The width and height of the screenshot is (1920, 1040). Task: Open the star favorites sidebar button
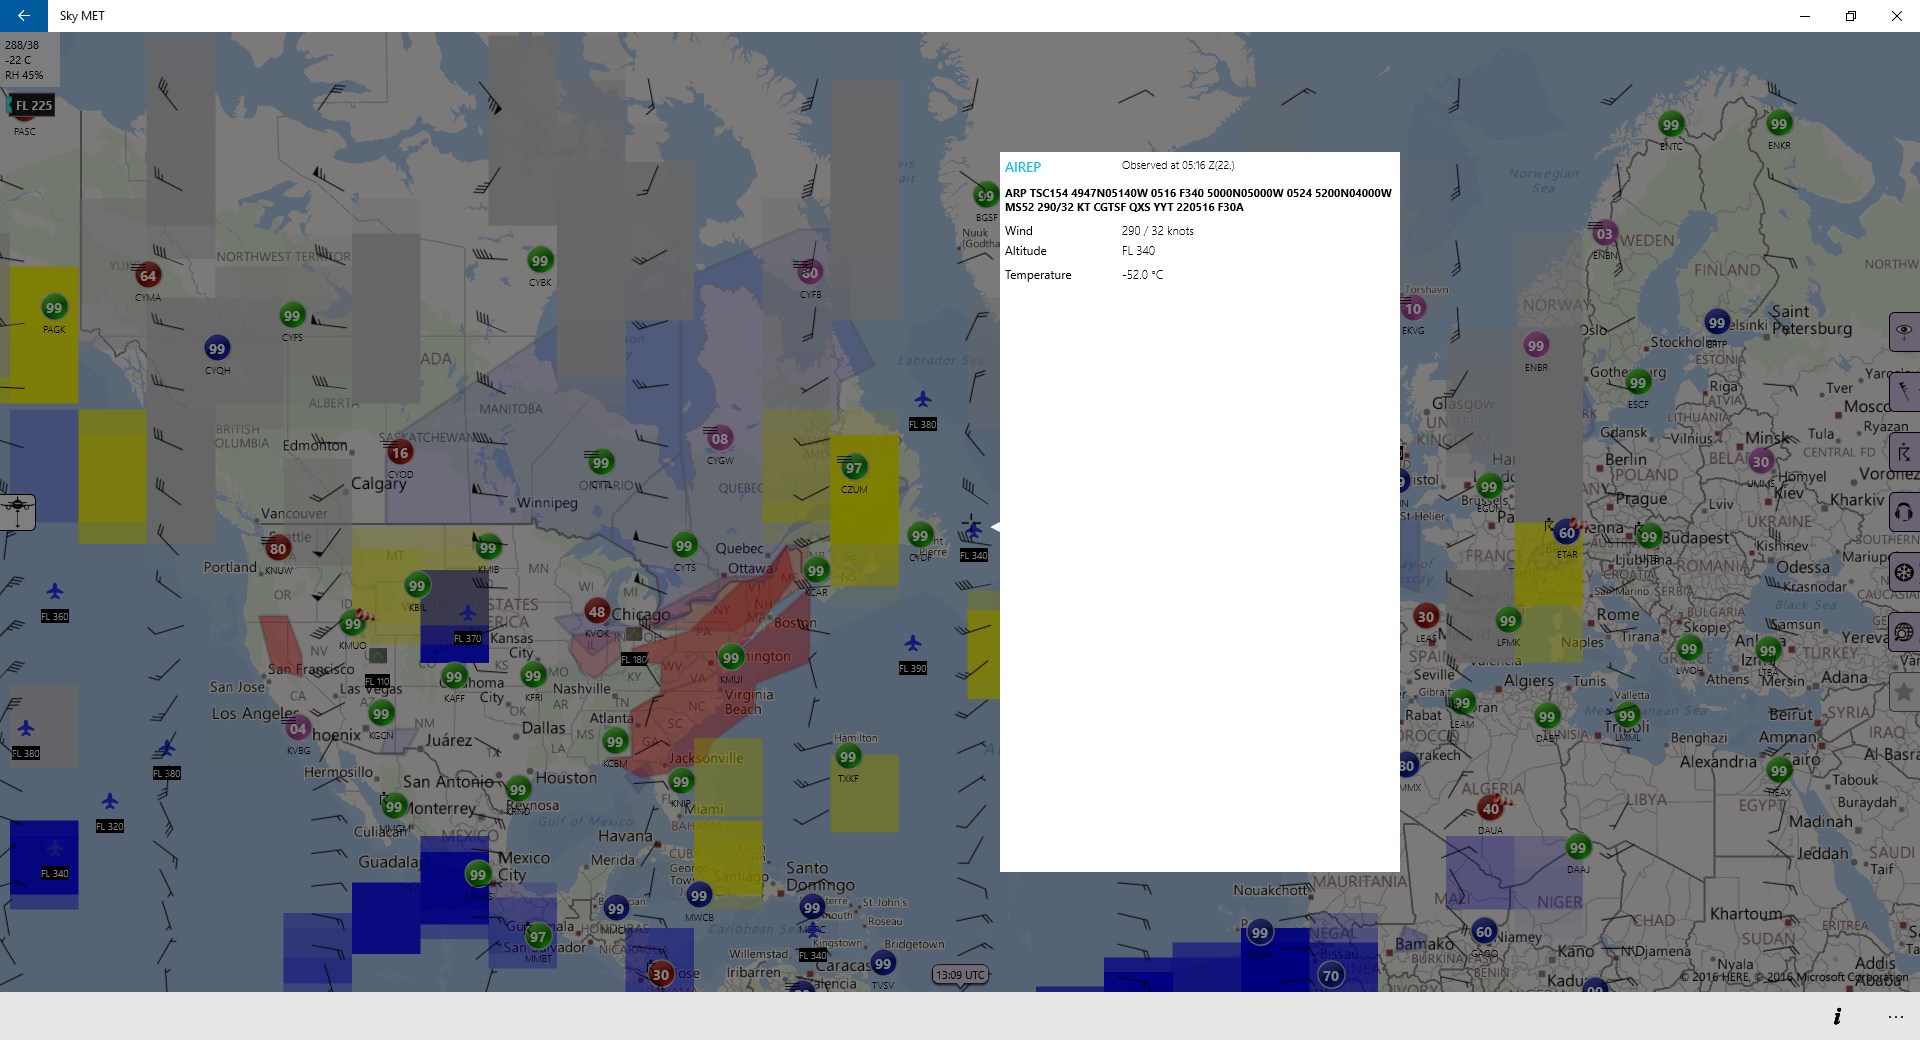tap(1904, 691)
